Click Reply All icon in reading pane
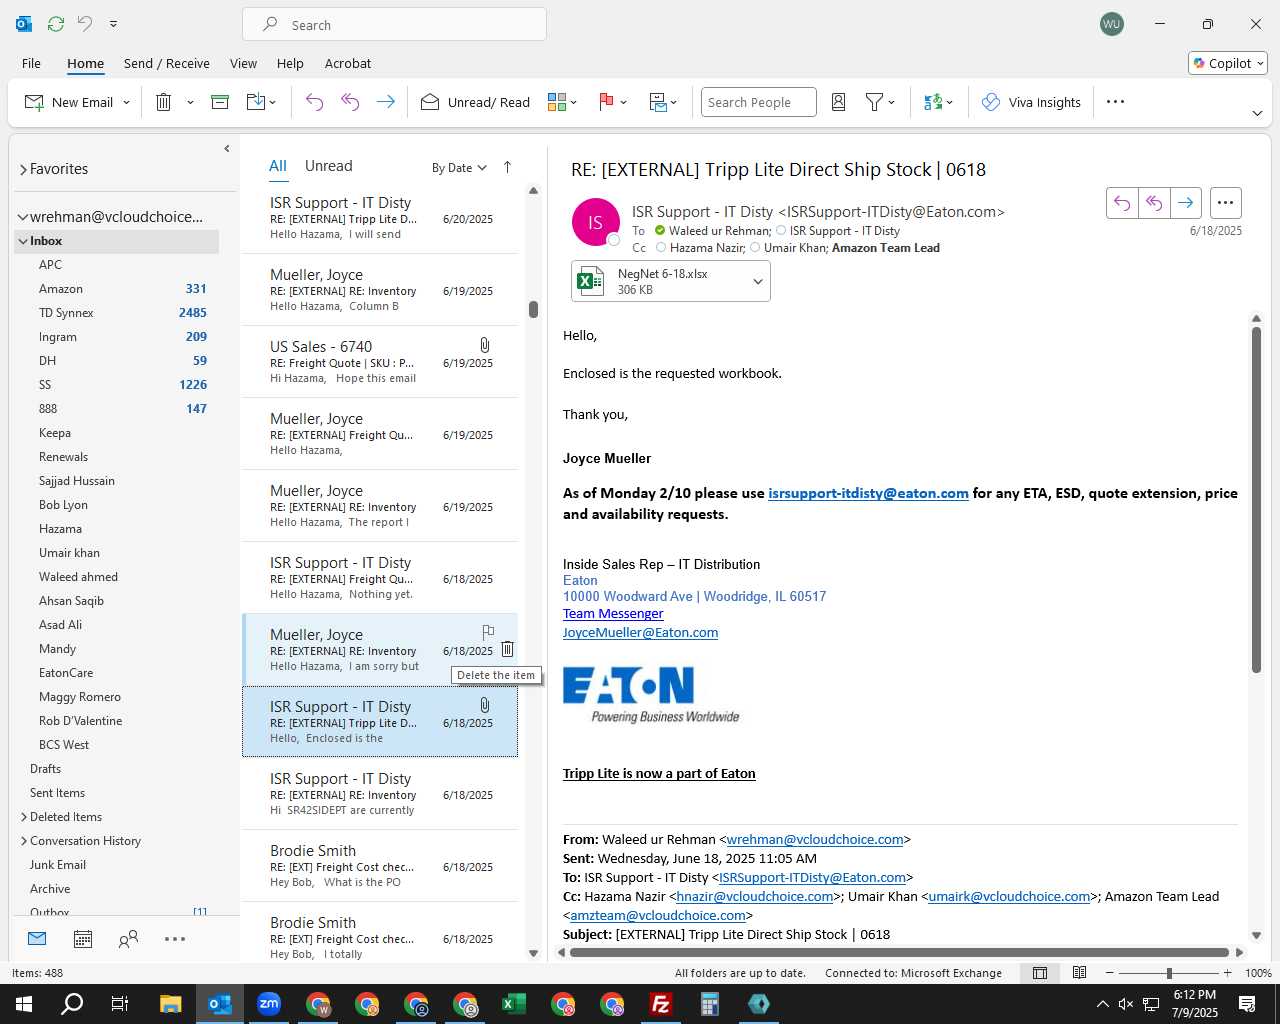 (1154, 203)
